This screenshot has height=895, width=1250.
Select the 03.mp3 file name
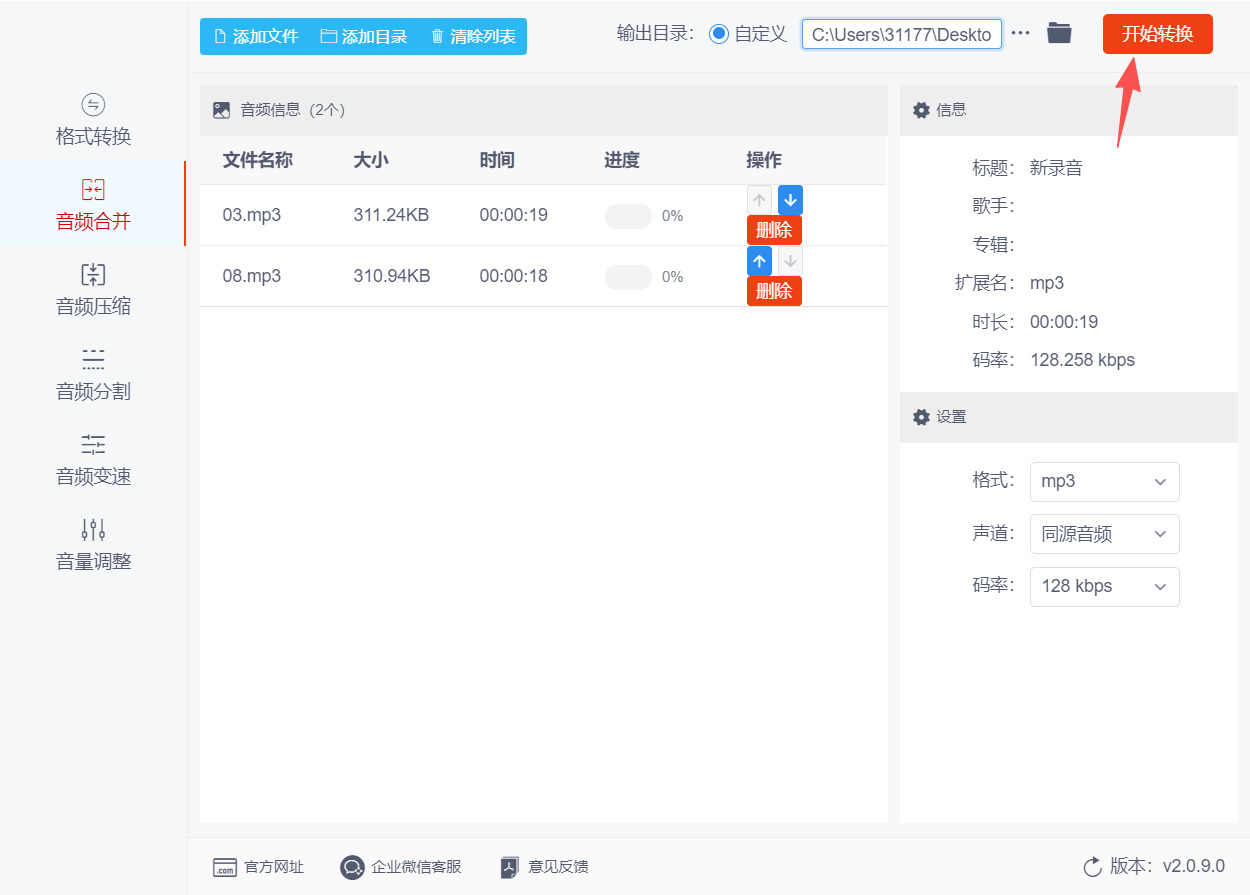click(252, 215)
